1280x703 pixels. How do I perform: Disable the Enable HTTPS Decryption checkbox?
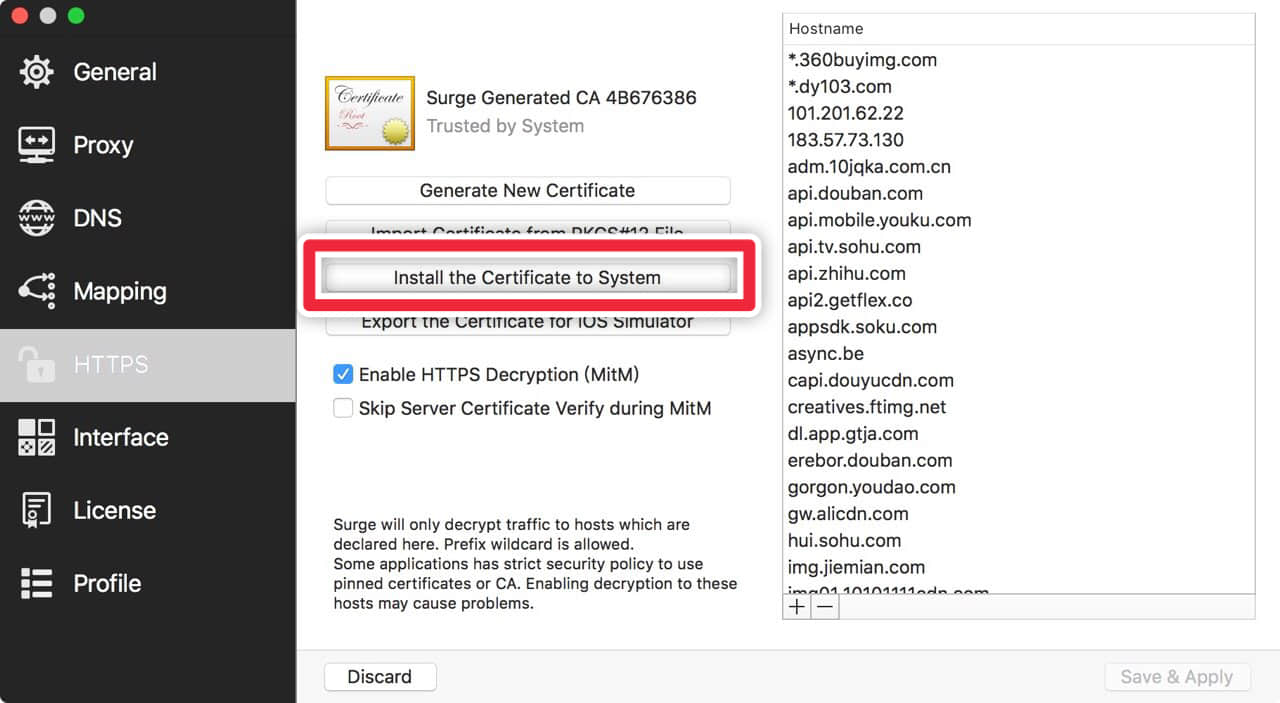coord(343,375)
